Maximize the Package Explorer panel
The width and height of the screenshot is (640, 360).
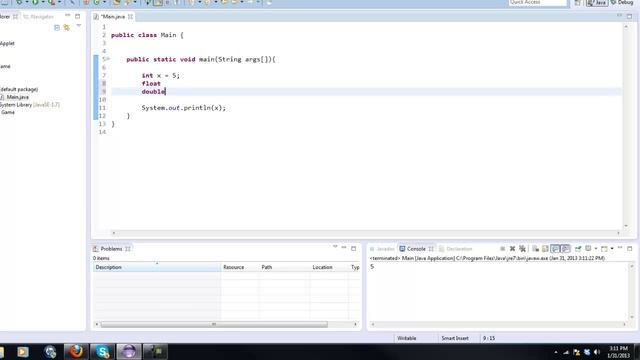coord(78,16)
